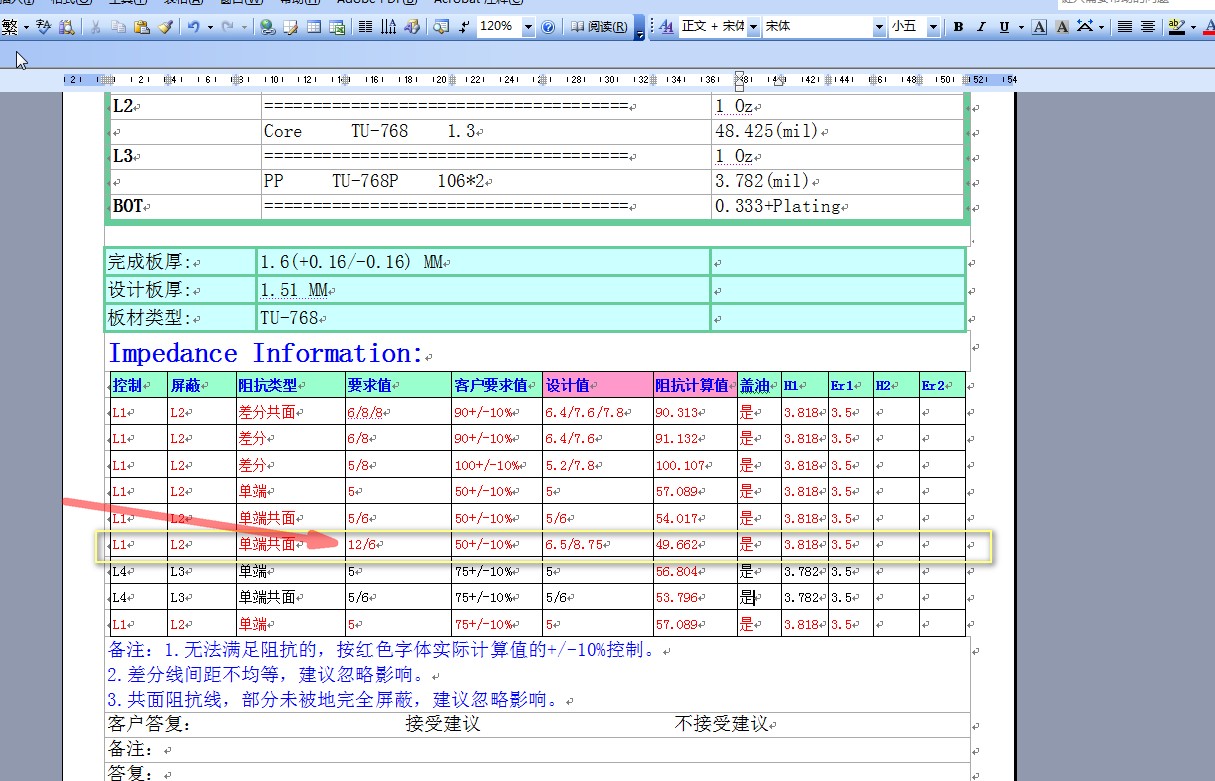Image resolution: width=1215 pixels, height=781 pixels.
Task: Undo the last action
Action: click(193, 27)
